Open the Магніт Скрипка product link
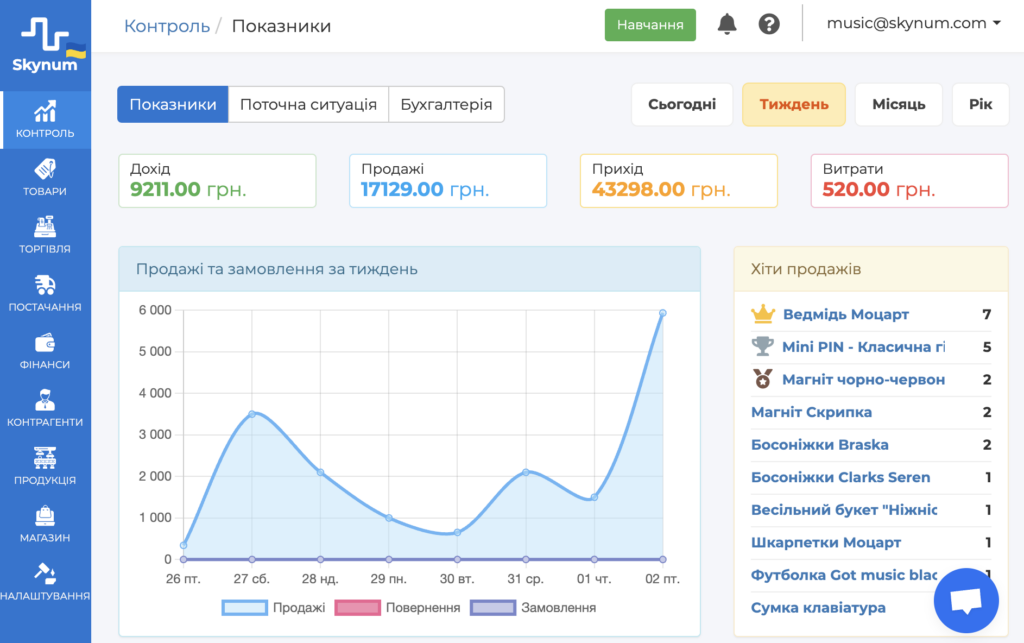1024x643 pixels. (x=811, y=412)
